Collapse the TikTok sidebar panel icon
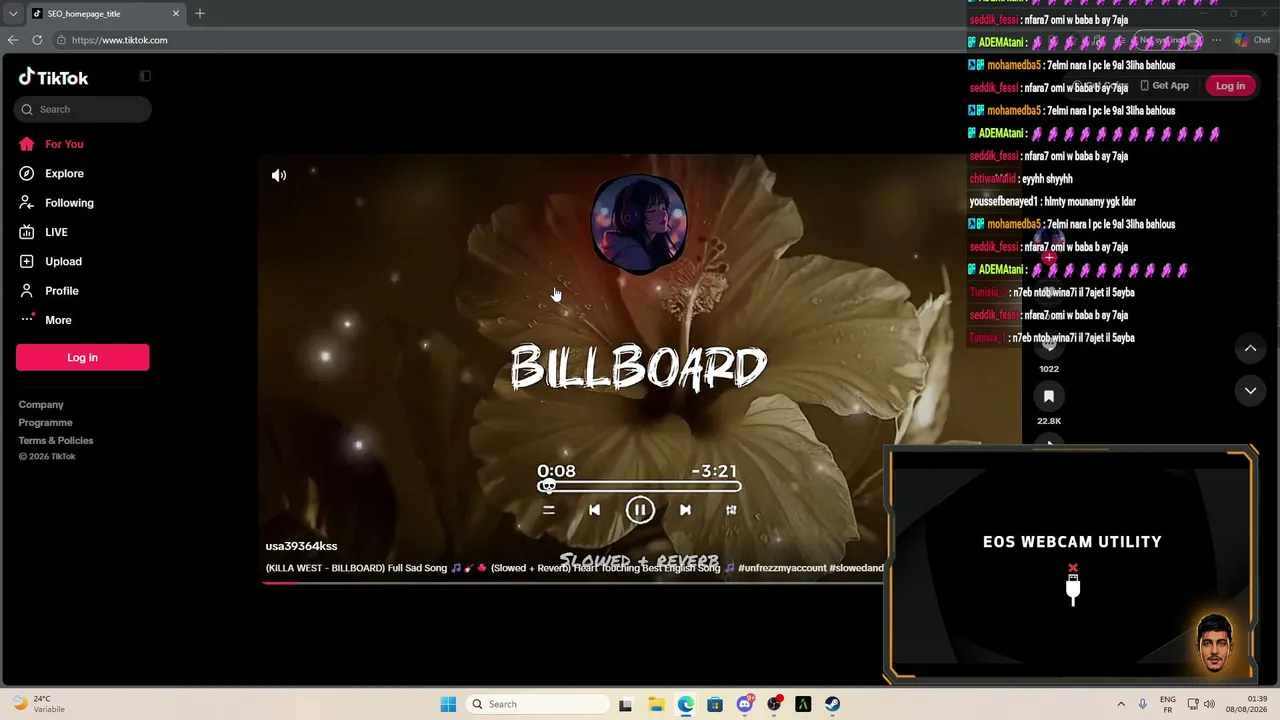The height and width of the screenshot is (720, 1280). point(145,76)
